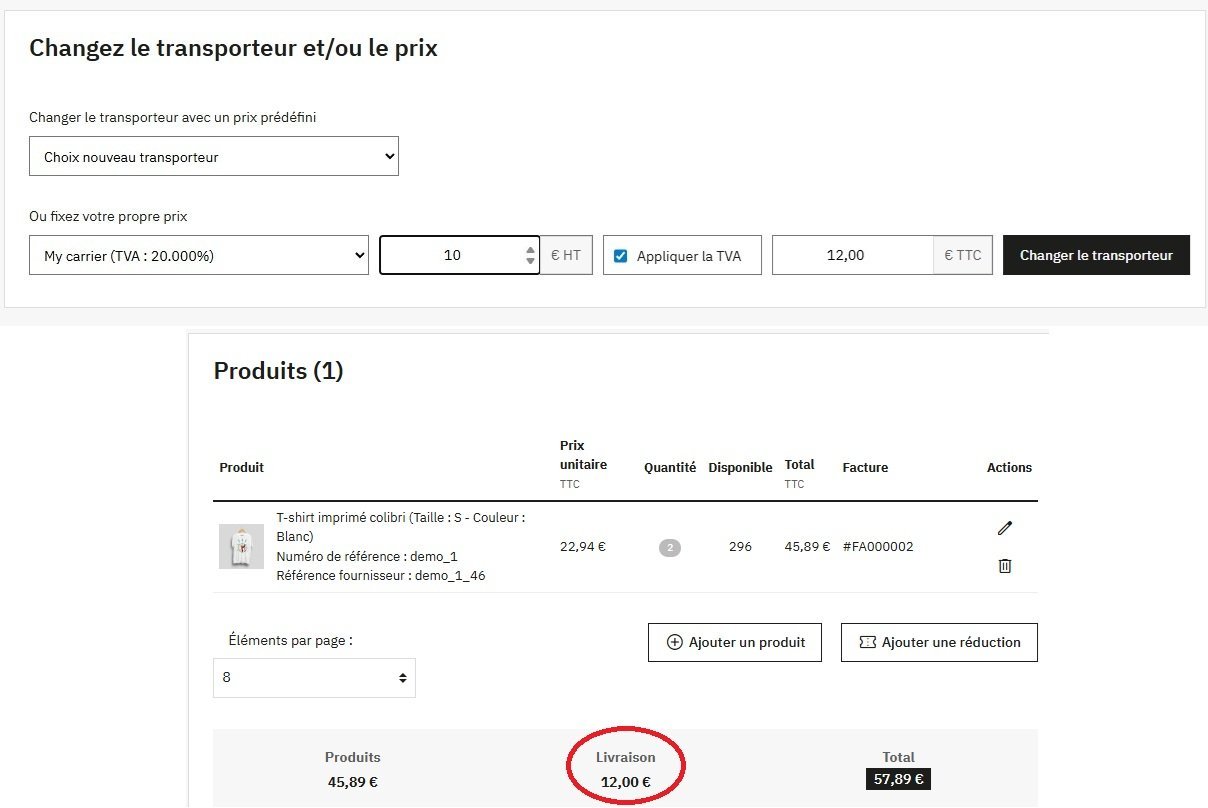The height and width of the screenshot is (808, 1208).
Task: Toggle the Appliquer la TVA checkbox
Action: click(620, 256)
